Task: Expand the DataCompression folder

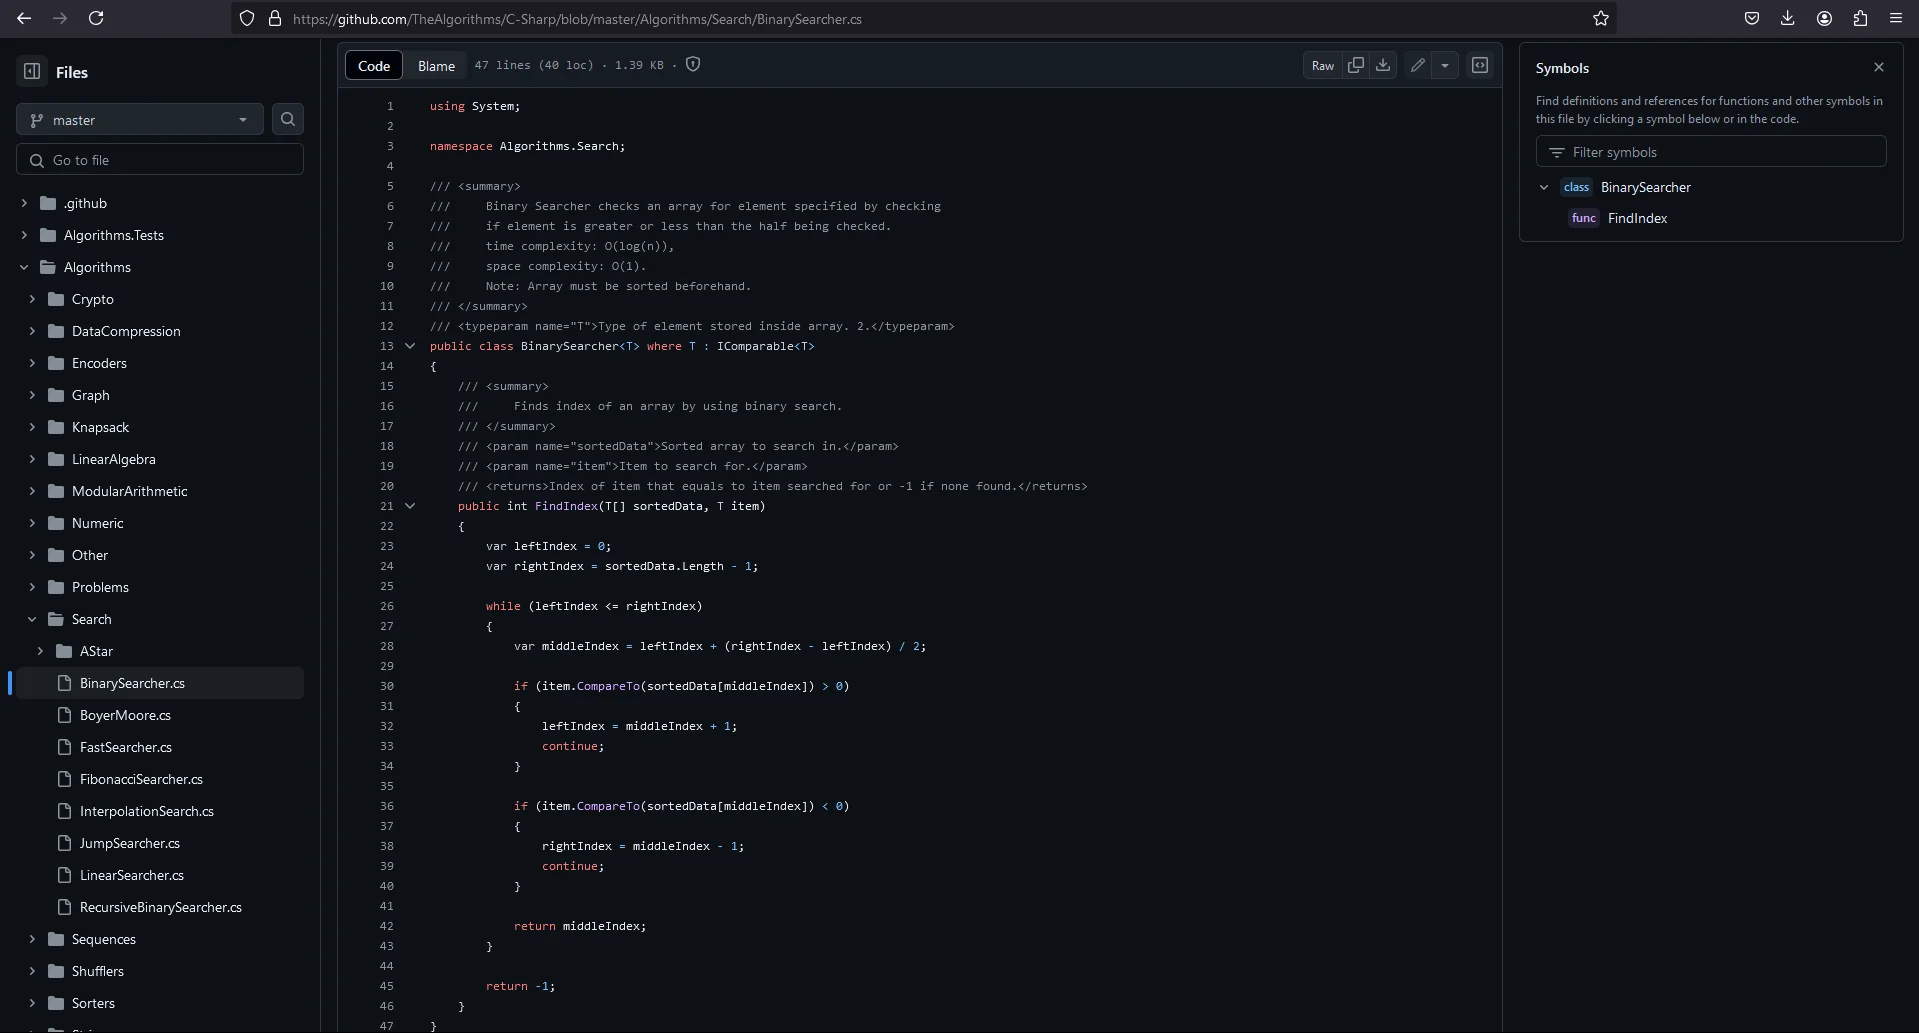Action: tap(32, 331)
